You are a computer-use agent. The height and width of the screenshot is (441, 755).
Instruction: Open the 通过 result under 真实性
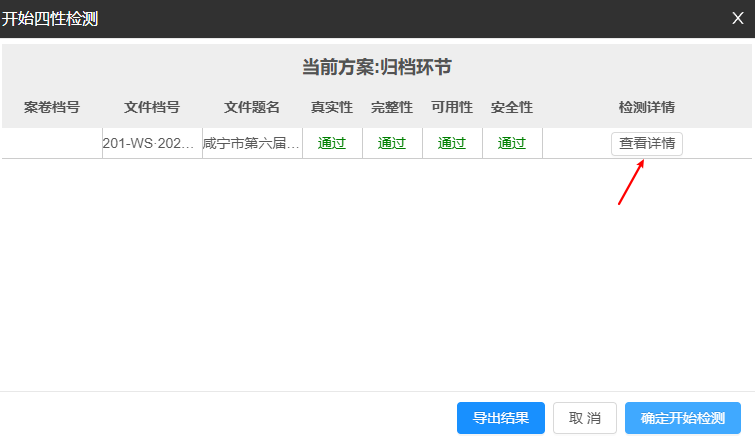point(332,143)
